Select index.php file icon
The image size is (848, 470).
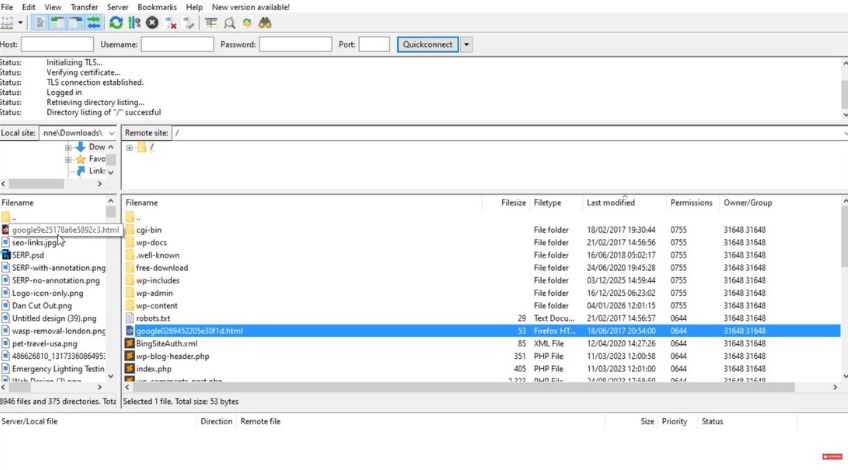(x=130, y=369)
